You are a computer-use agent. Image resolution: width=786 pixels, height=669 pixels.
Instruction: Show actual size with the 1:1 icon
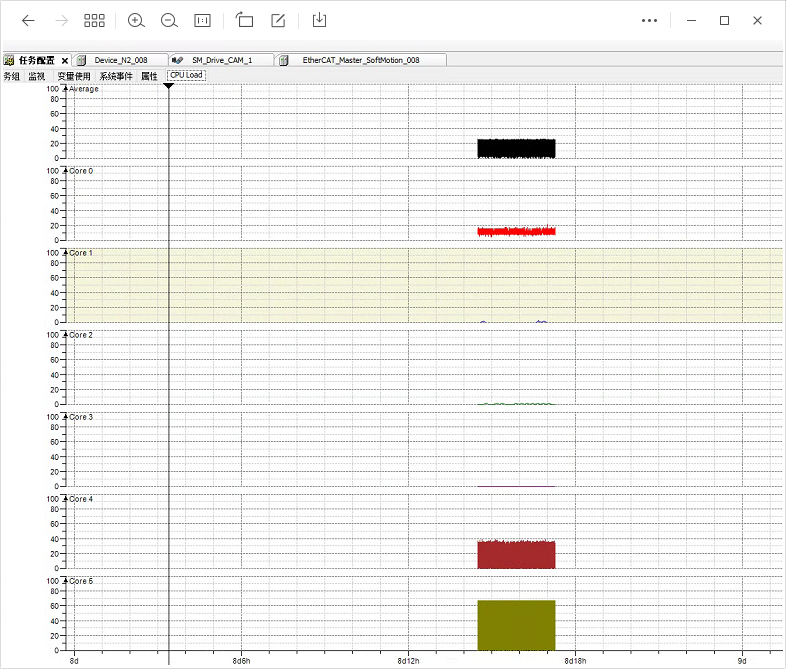203,20
